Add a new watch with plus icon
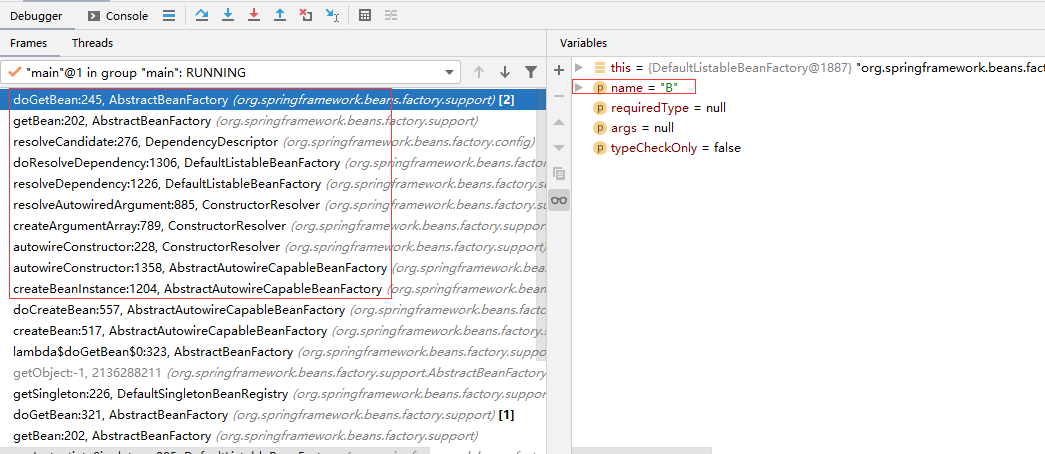 pyautogui.click(x=559, y=69)
